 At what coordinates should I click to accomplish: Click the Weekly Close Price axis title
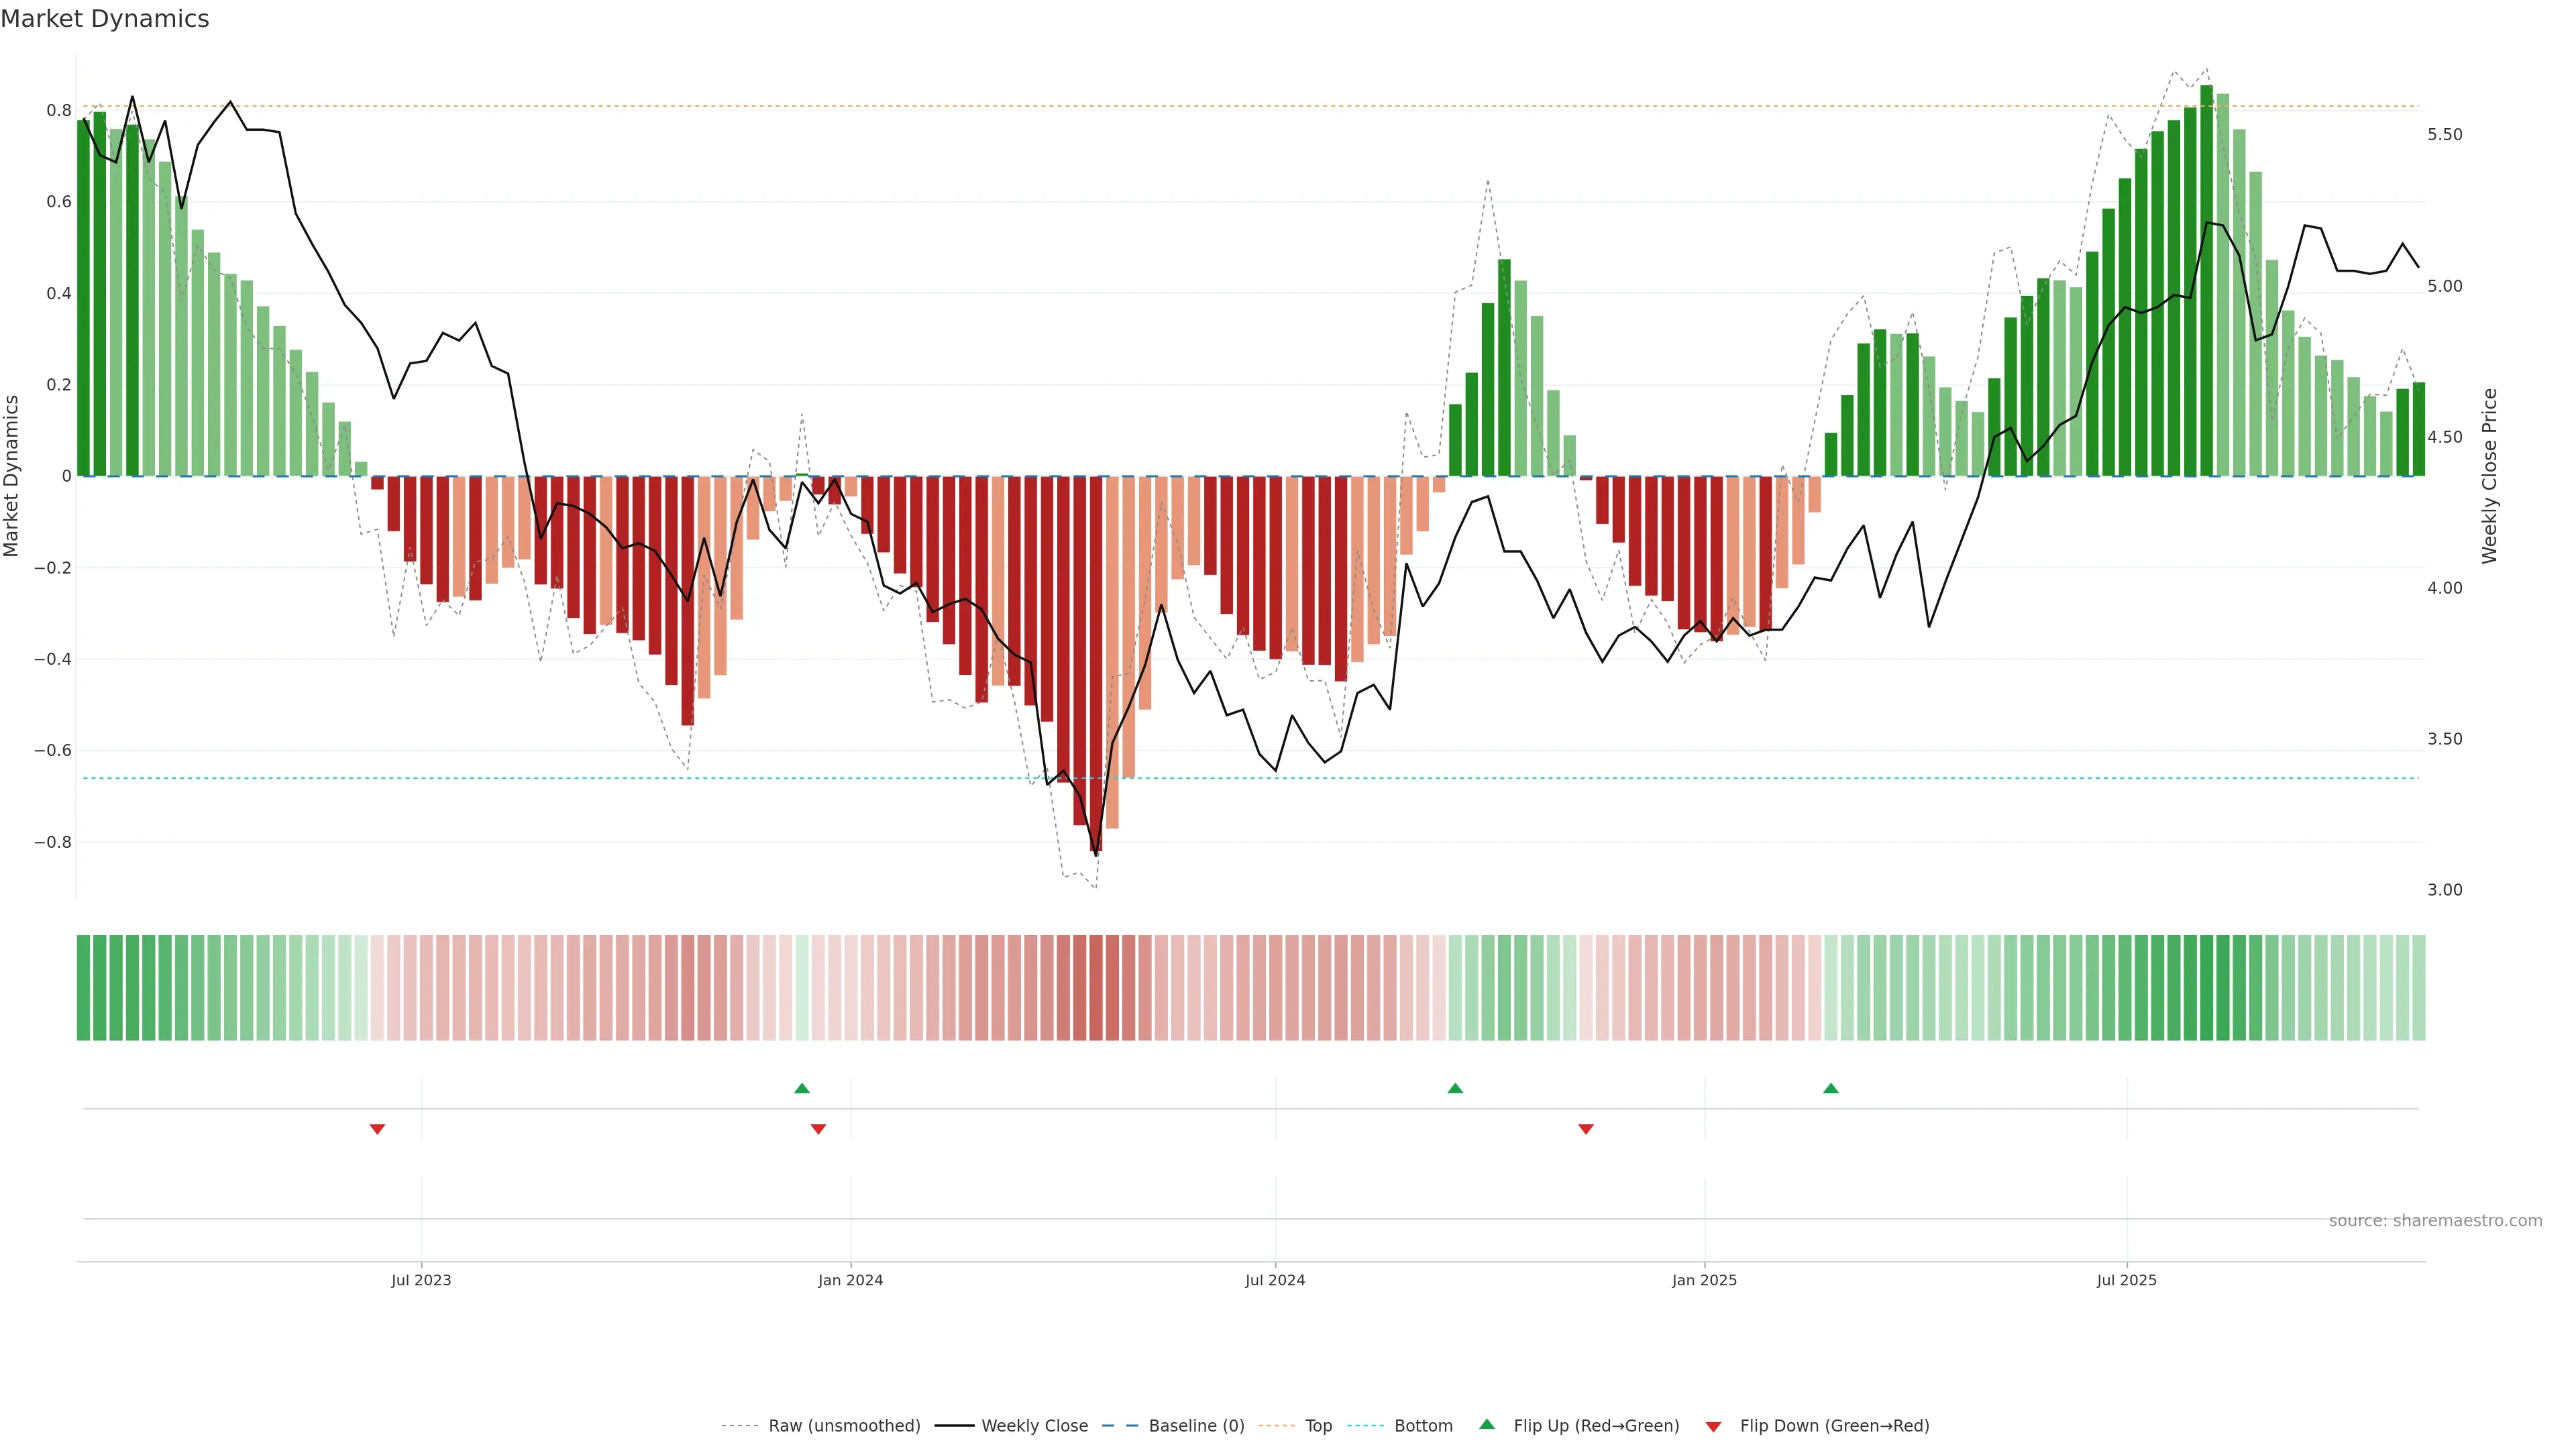click(2489, 476)
